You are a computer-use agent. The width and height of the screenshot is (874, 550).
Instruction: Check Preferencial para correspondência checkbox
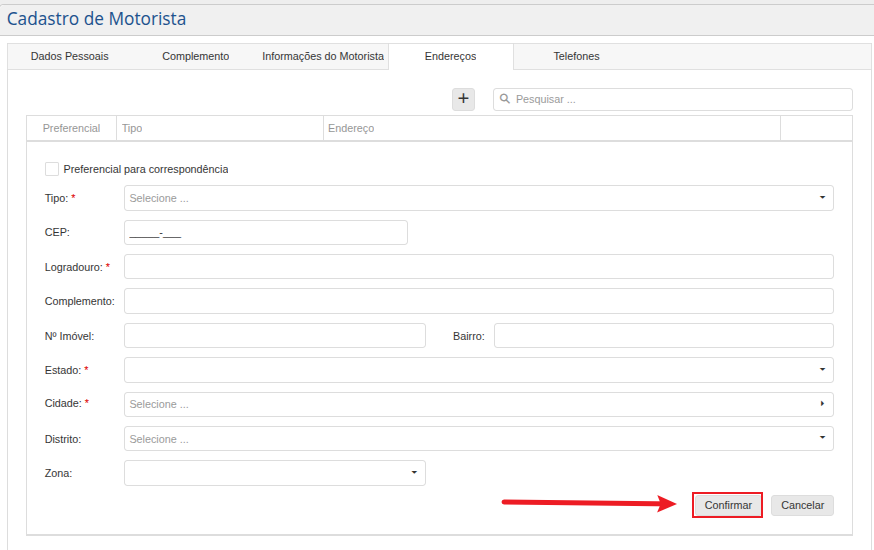point(52,169)
